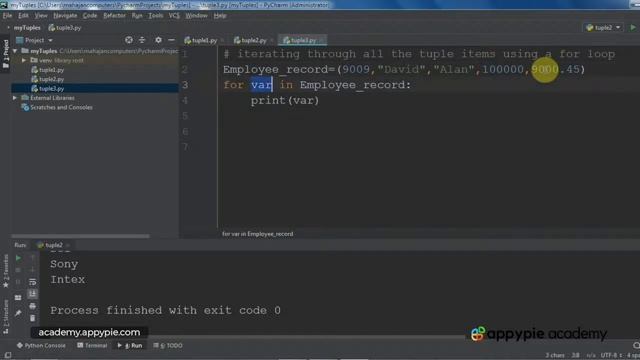Click 'for var in Employee_record' editor breadcrumb

[258, 234]
